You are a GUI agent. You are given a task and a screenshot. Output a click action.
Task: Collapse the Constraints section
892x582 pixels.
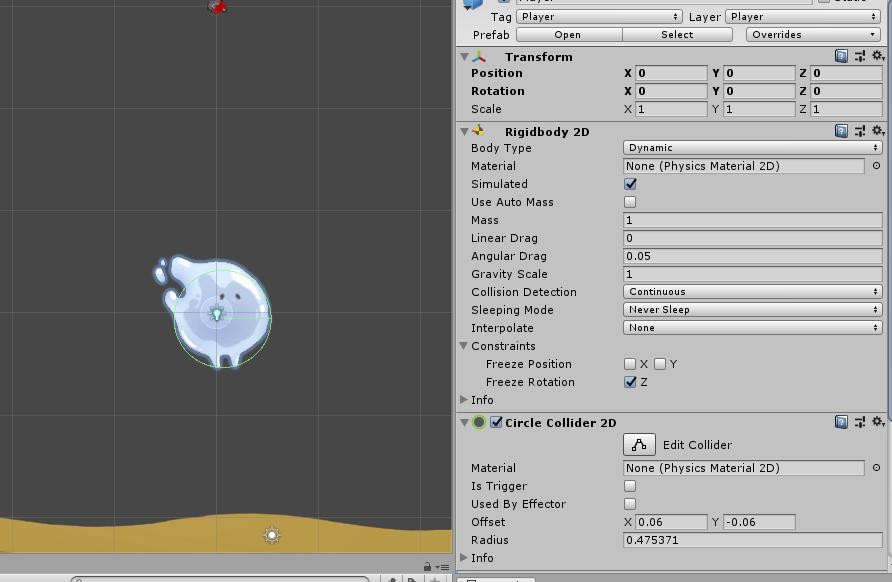tap(464, 346)
